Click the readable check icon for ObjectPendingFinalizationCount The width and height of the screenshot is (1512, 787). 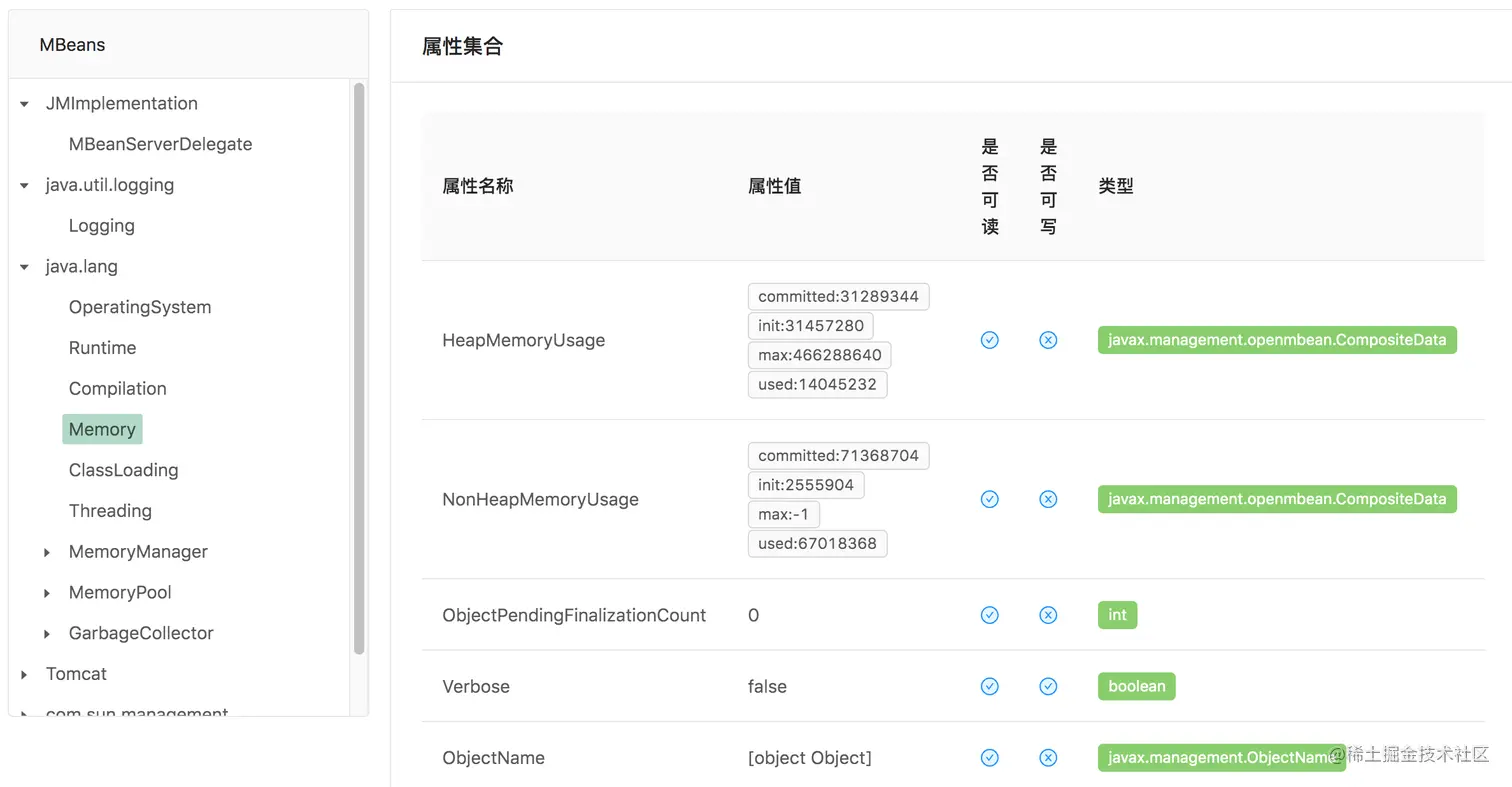click(990, 615)
